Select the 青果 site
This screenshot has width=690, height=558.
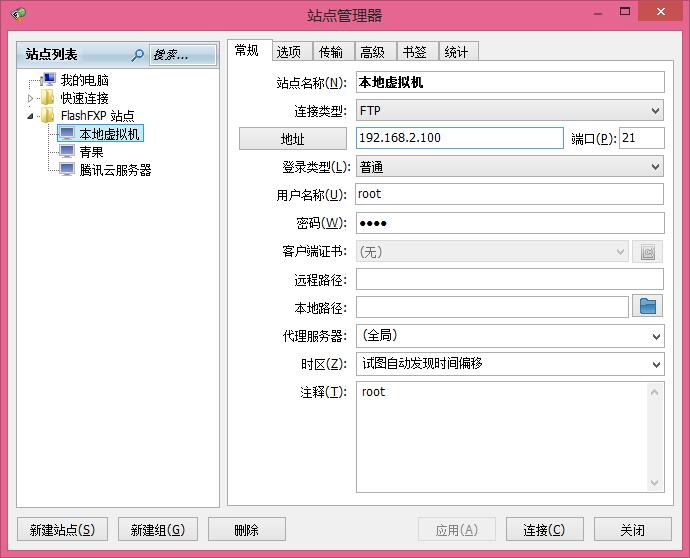point(92,152)
